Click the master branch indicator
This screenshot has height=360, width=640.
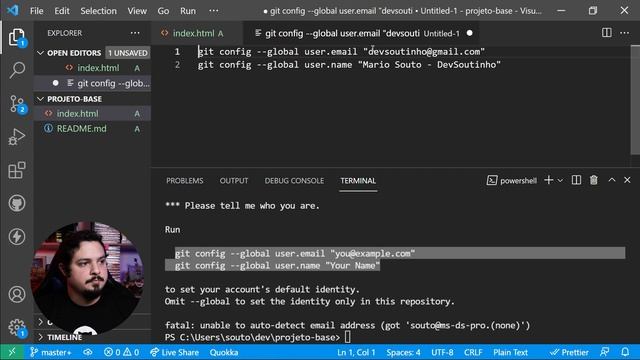51,352
